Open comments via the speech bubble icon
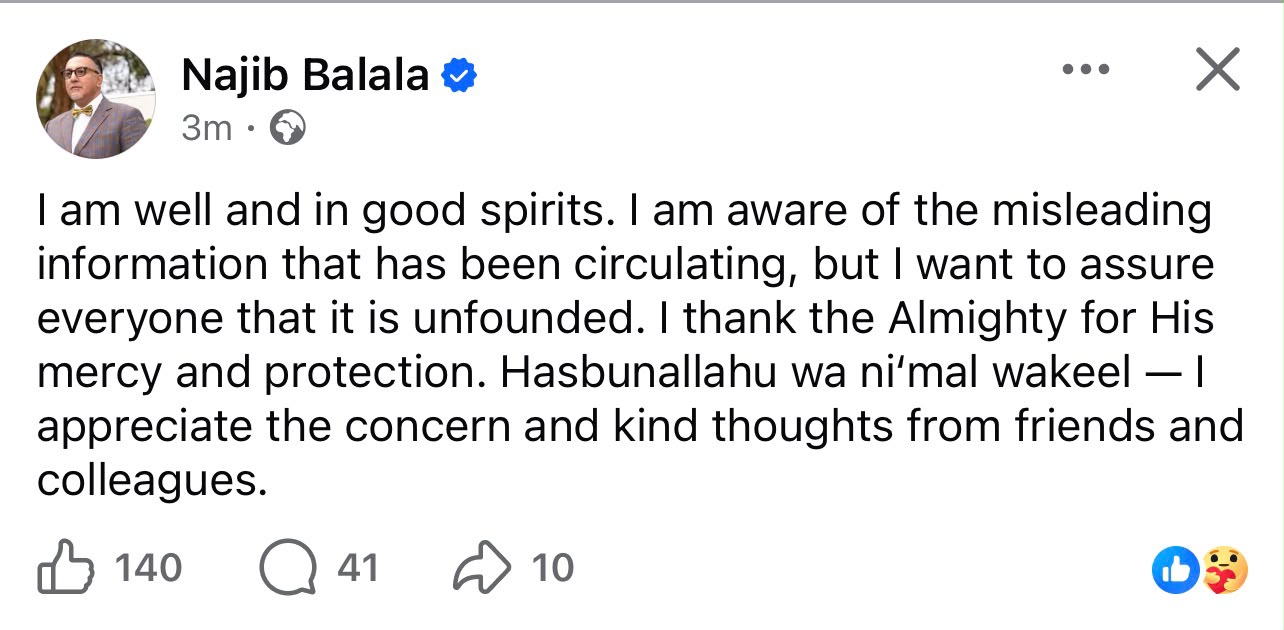 click(287, 569)
